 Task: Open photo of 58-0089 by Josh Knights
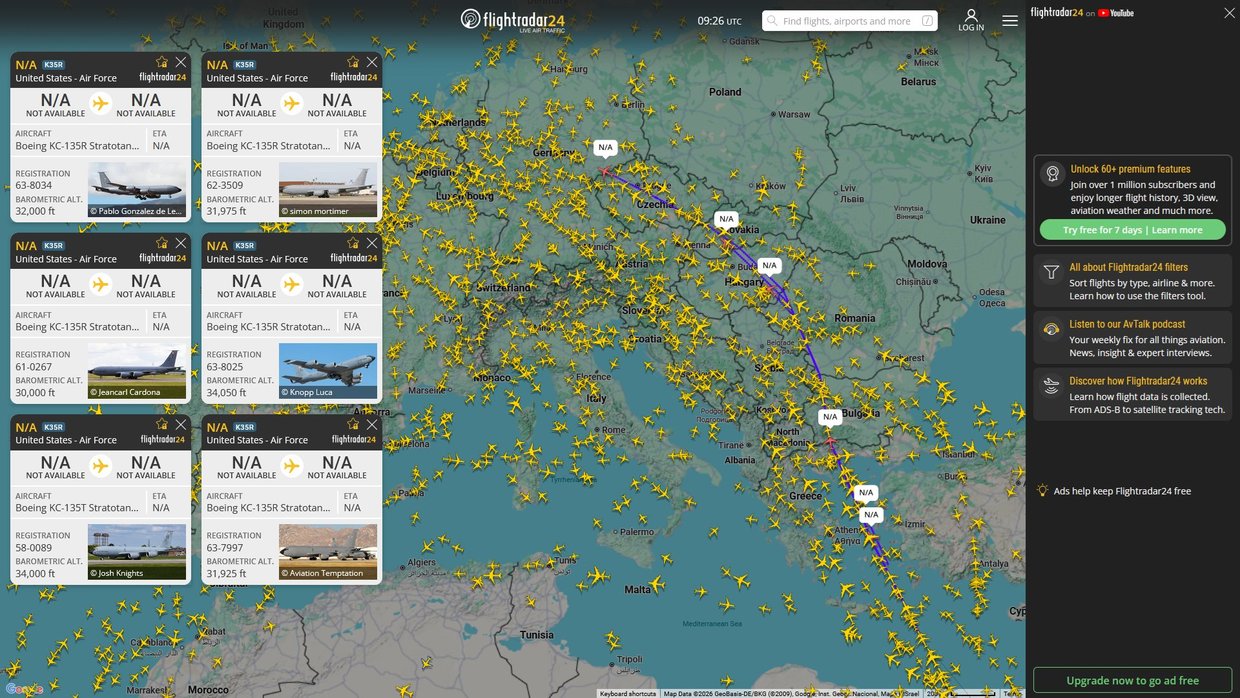(x=137, y=552)
